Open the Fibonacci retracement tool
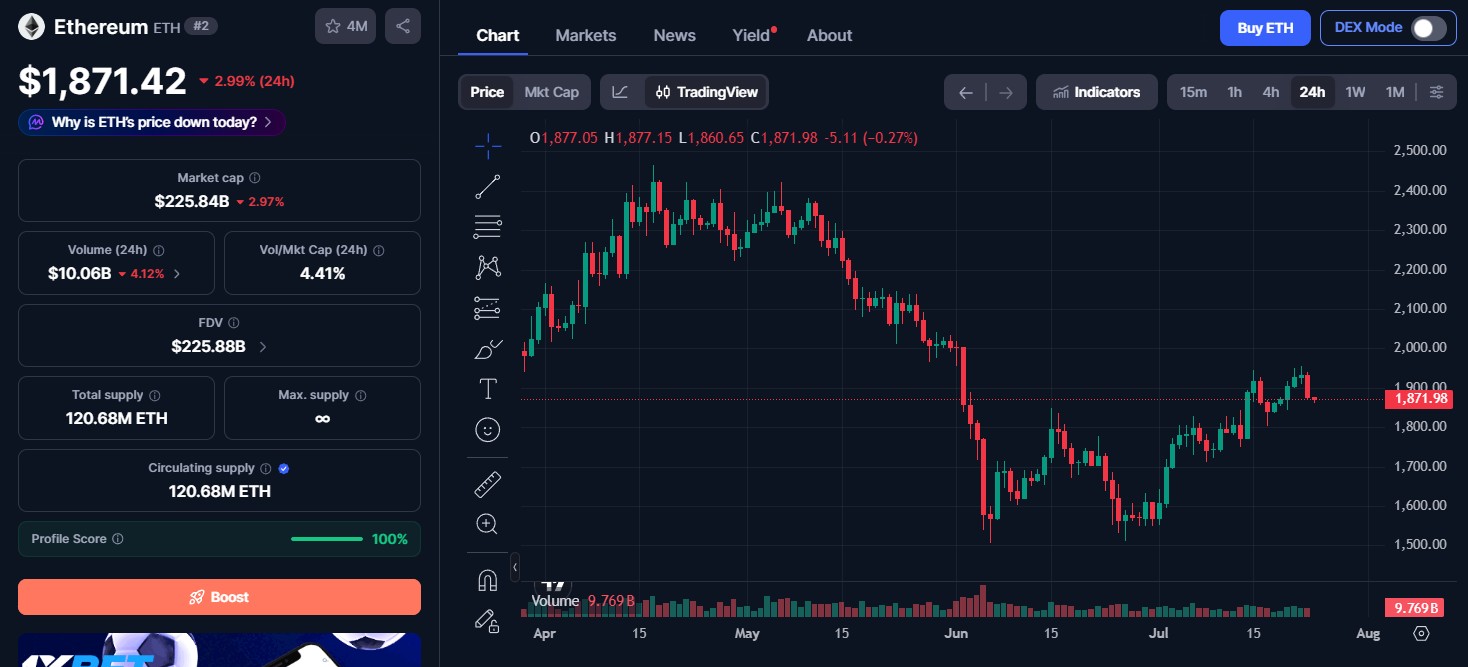Viewport: 1468px width, 667px height. (x=488, y=227)
